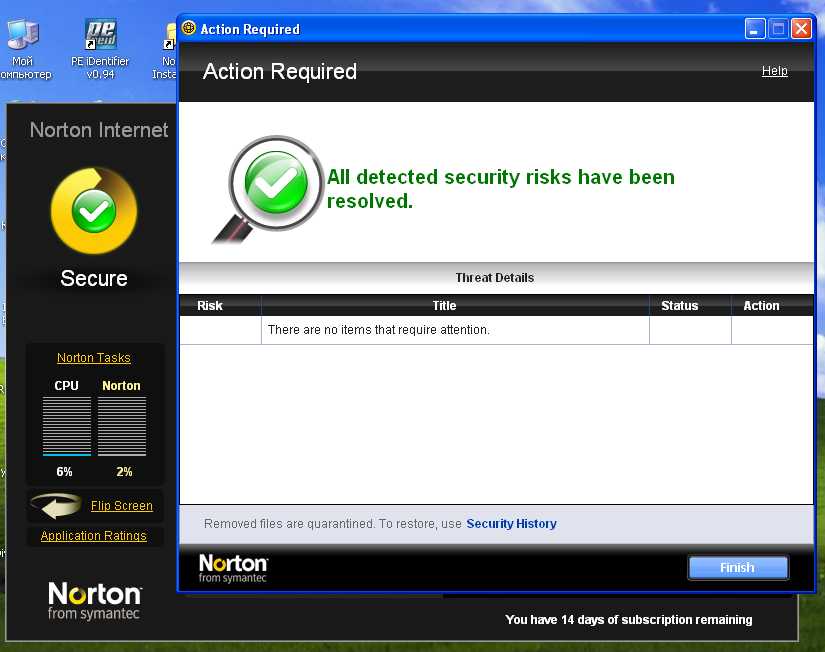
Task: Click the Action column header
Action: pos(772,306)
